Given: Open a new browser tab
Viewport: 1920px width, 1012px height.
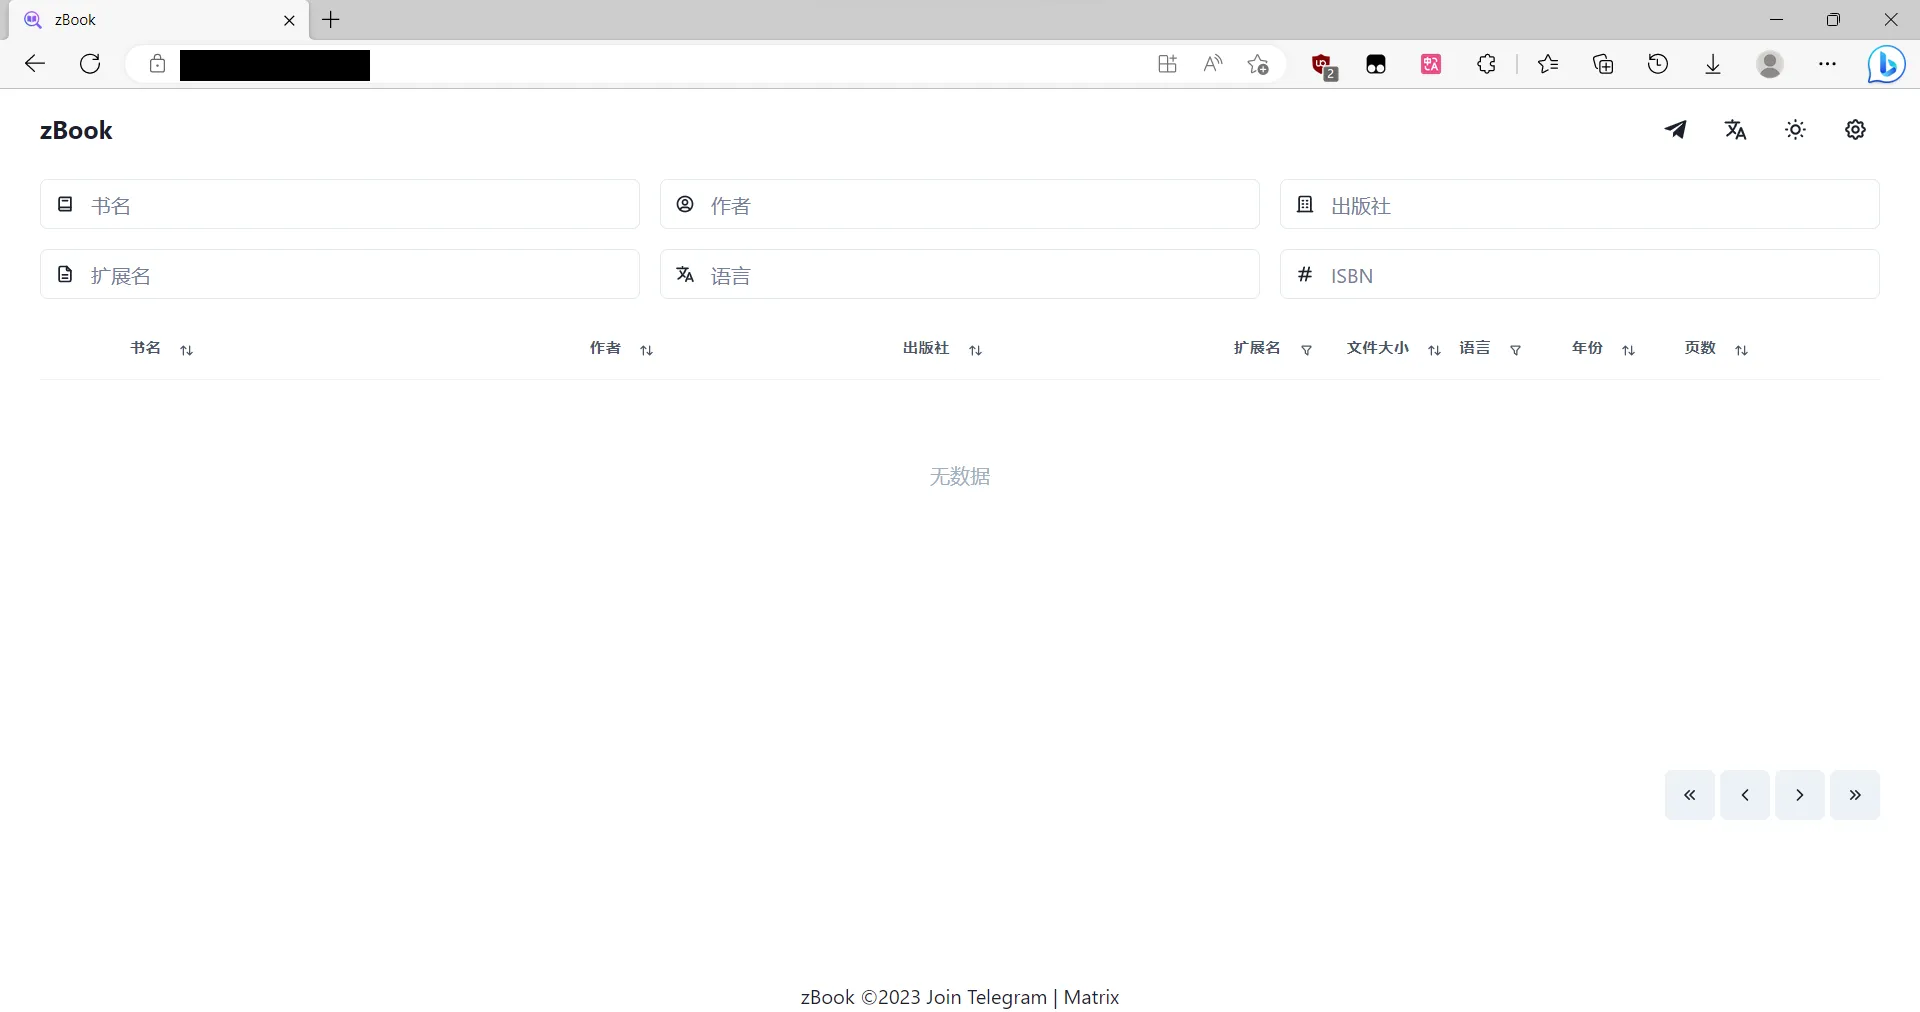Looking at the screenshot, I should pyautogui.click(x=331, y=19).
